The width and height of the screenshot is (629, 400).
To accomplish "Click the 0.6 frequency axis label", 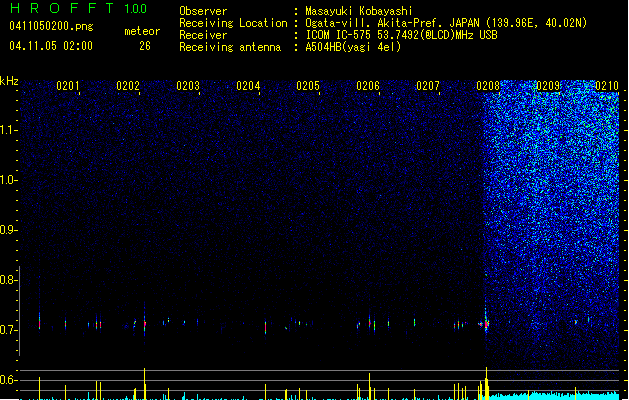I will pos(8,380).
